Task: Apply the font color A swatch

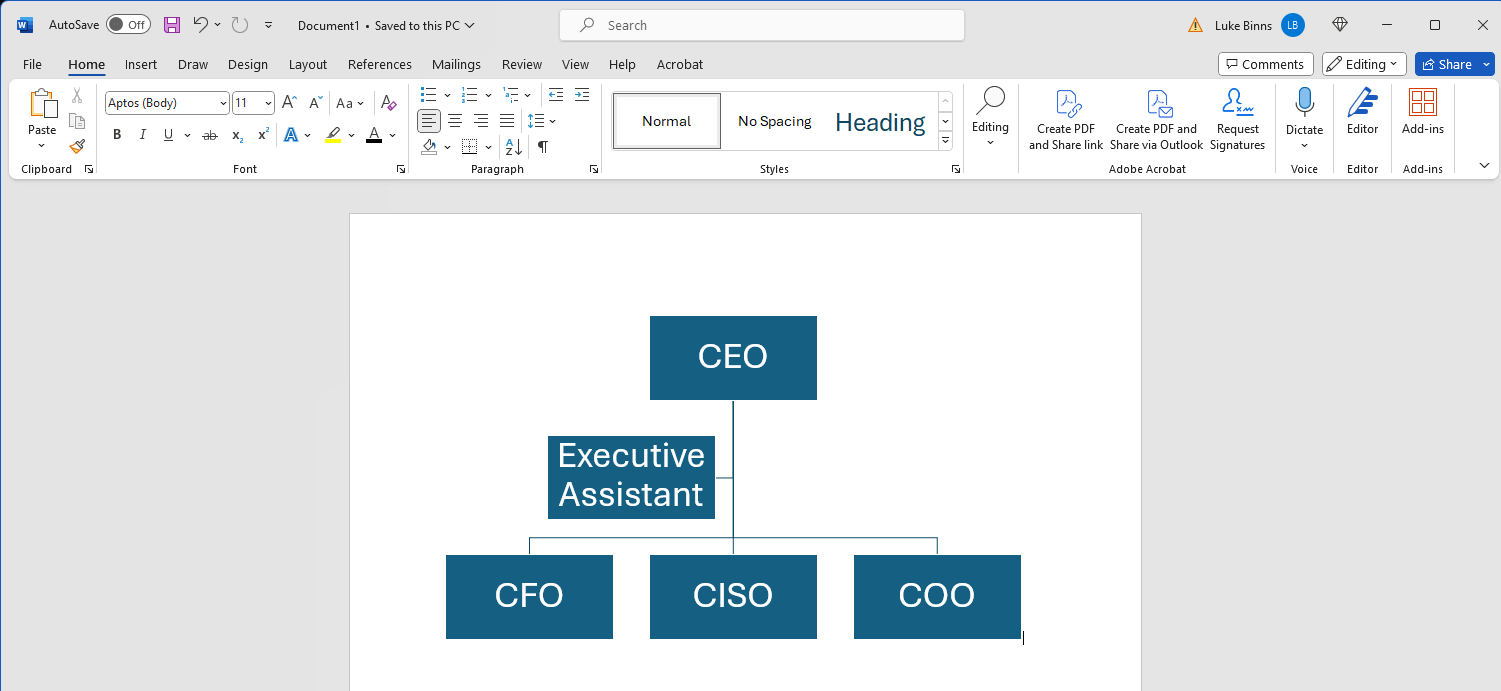Action: coord(374,135)
